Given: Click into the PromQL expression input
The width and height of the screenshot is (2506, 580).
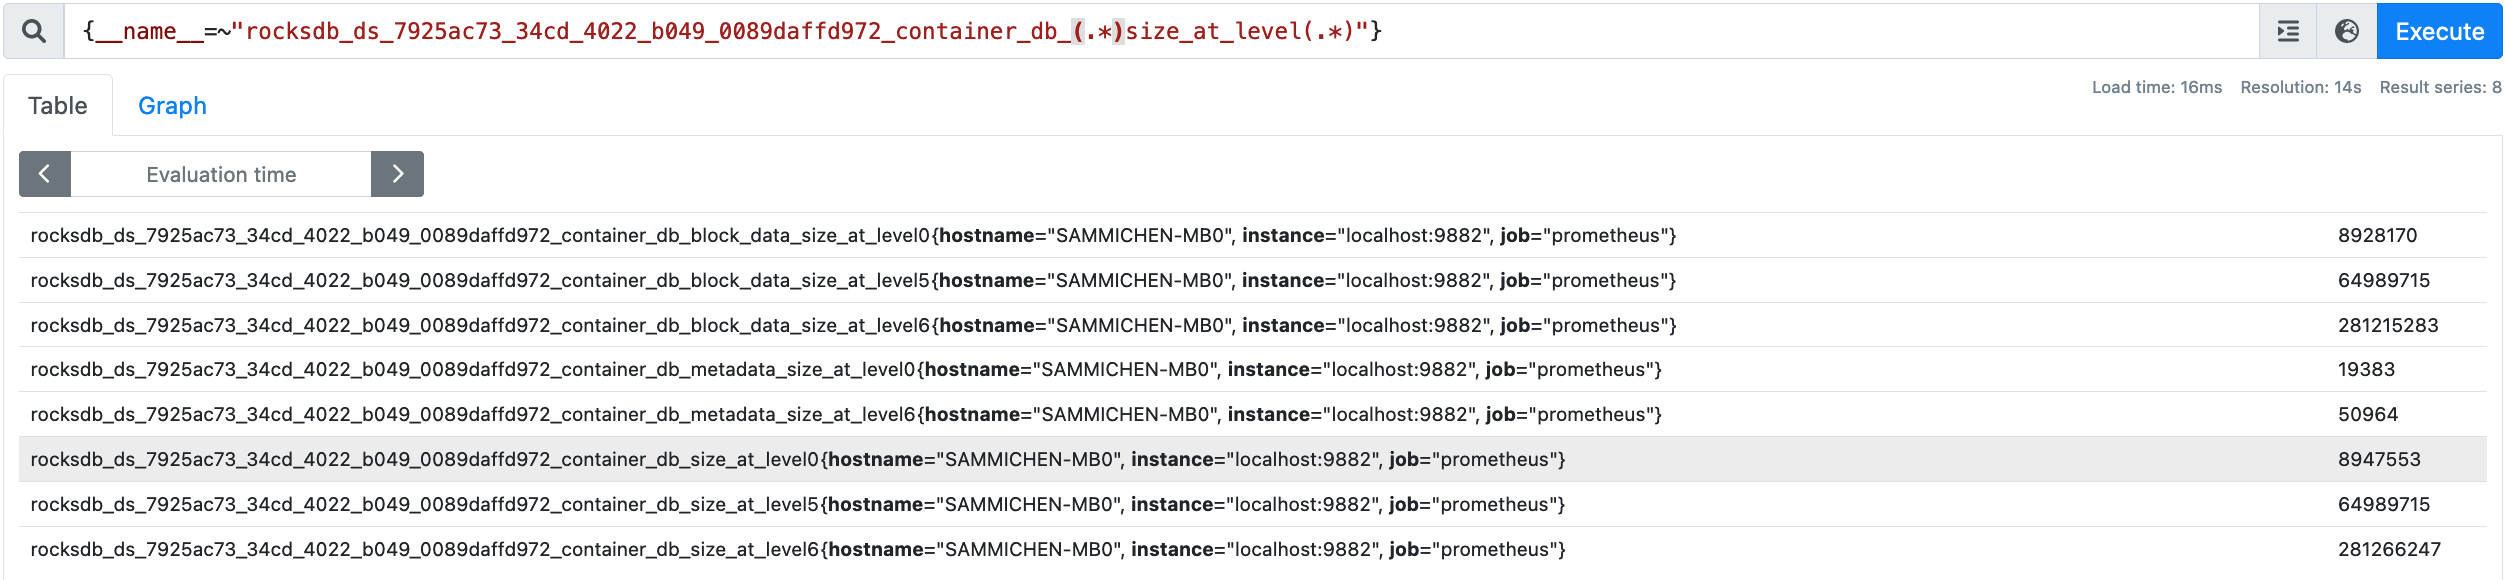Looking at the screenshot, I should coord(1161,31).
